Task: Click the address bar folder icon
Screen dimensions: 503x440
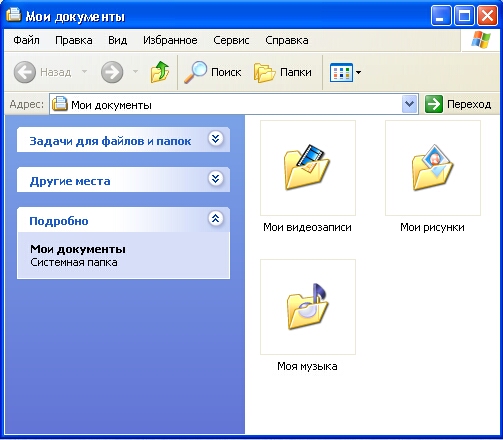Action: point(60,104)
